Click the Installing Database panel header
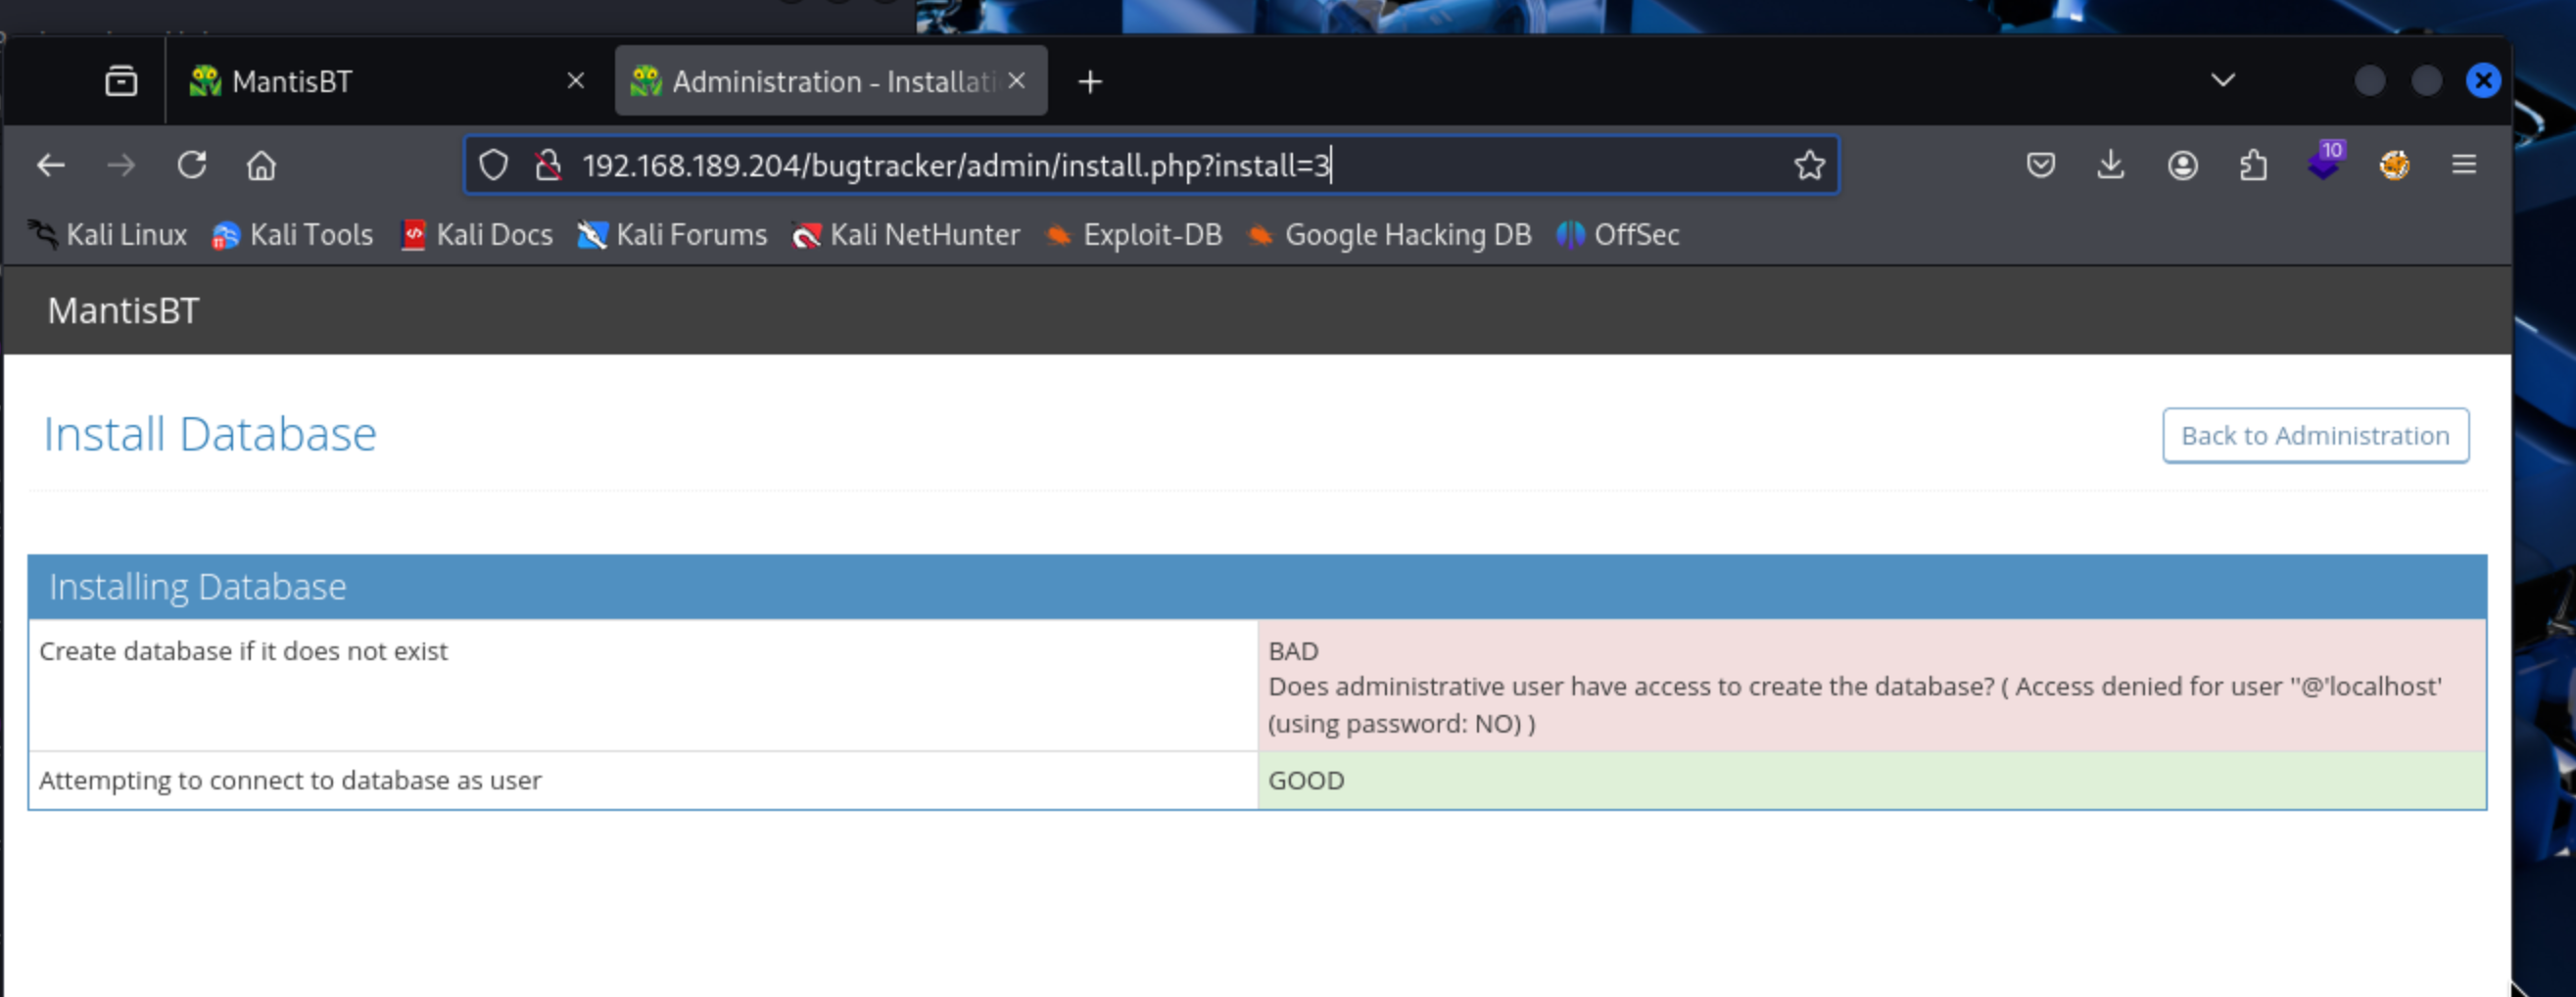 pyautogui.click(x=1257, y=587)
